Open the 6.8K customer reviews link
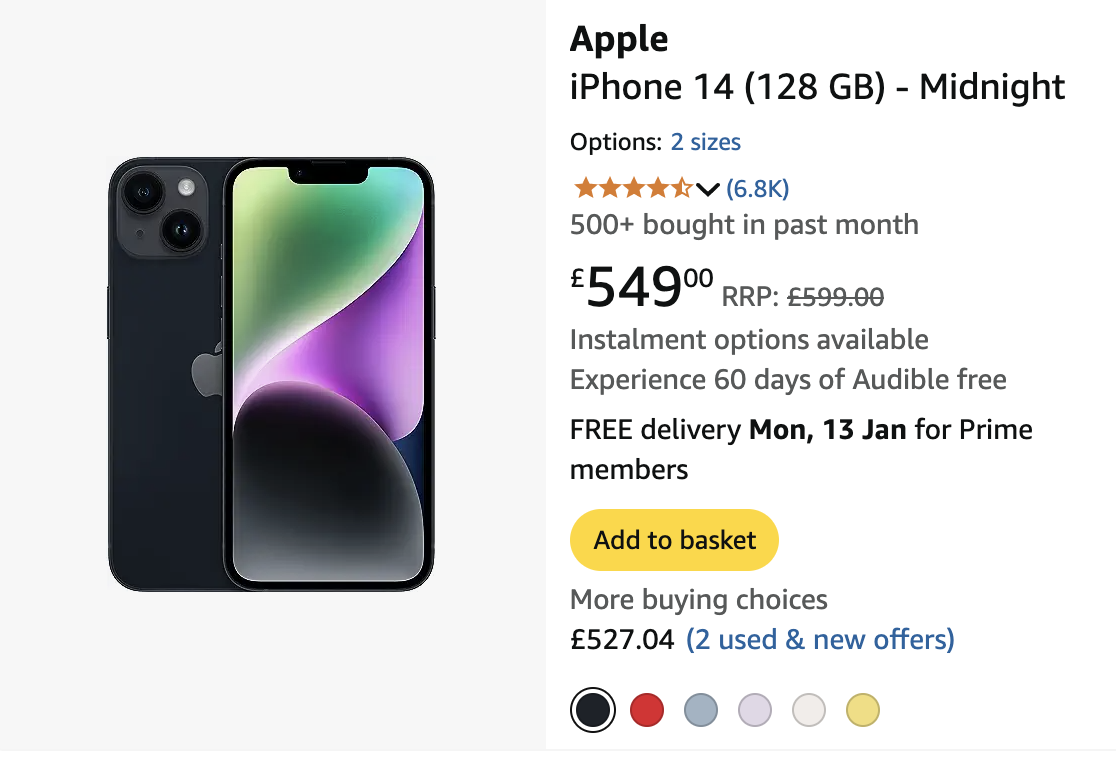The height and width of the screenshot is (764, 1116). (x=757, y=188)
